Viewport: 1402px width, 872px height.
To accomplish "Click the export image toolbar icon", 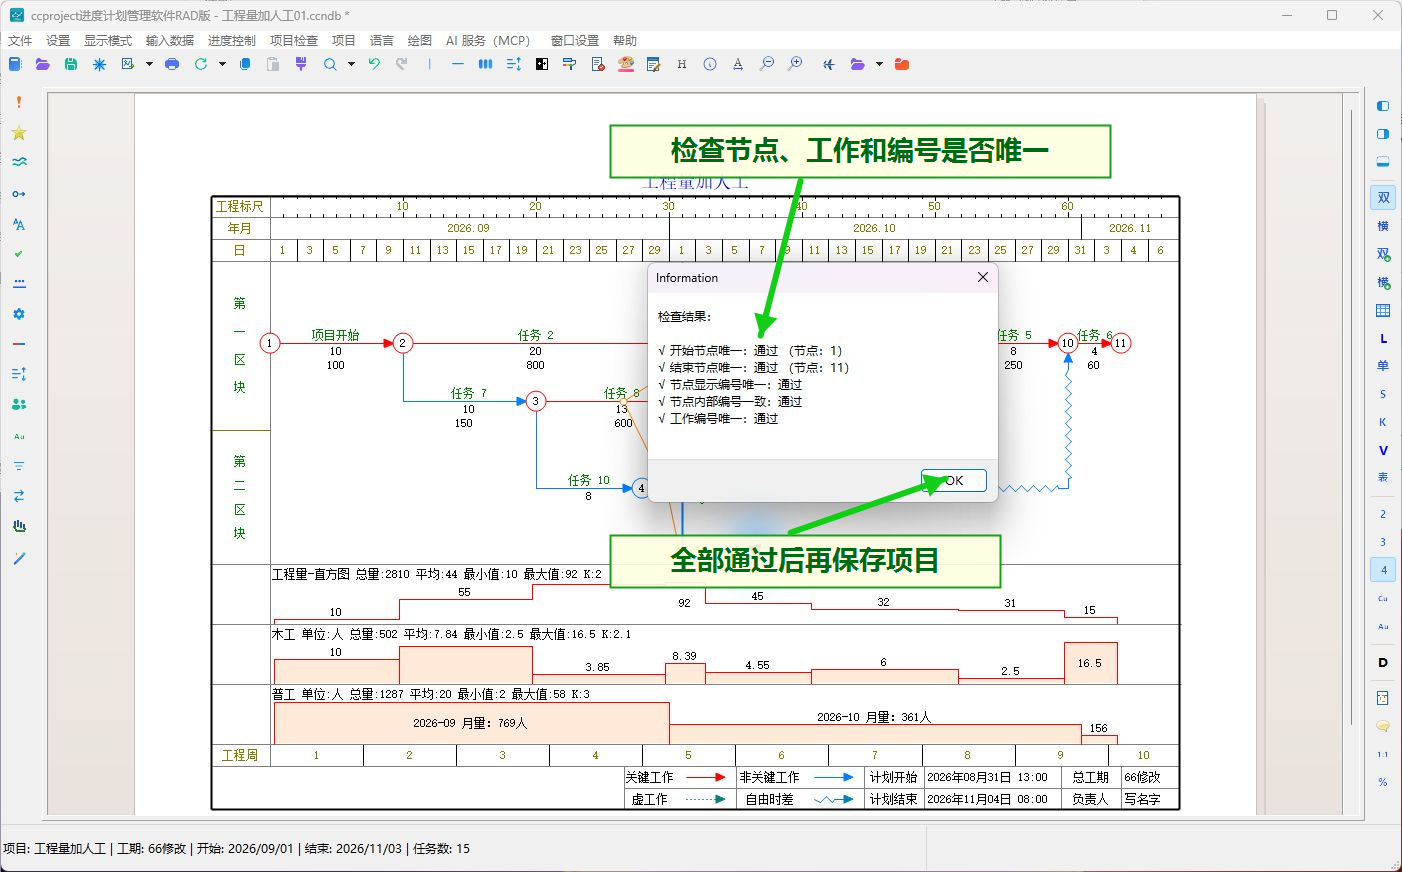I will (x=128, y=64).
